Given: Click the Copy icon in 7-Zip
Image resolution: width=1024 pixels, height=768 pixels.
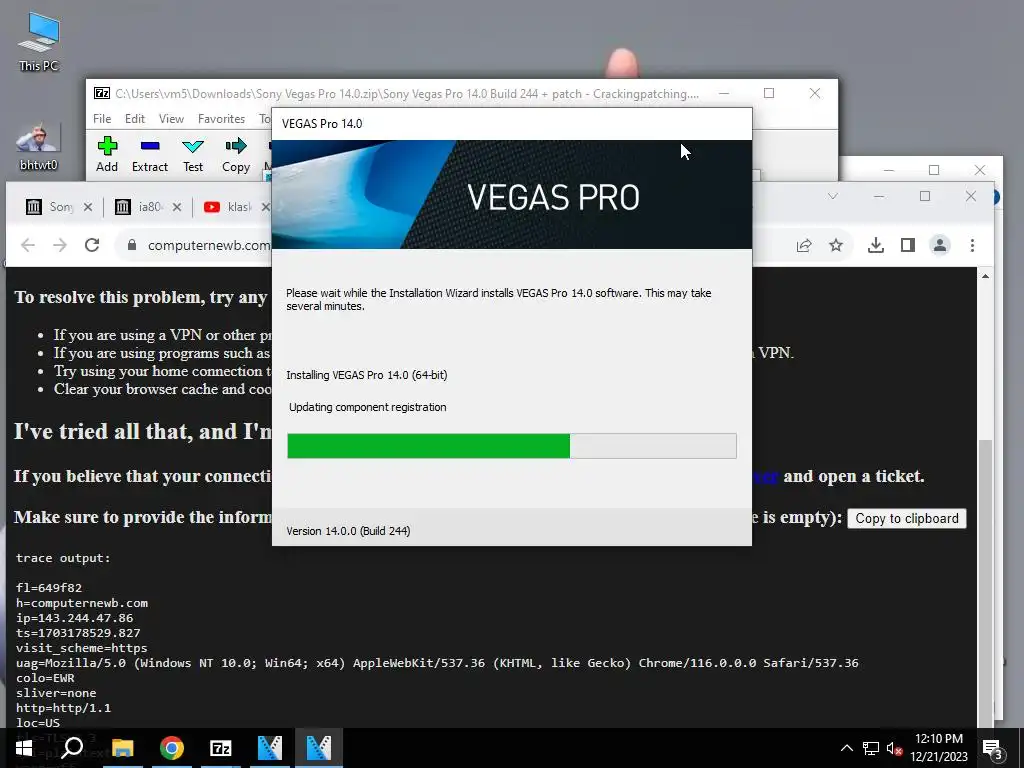Looking at the screenshot, I should [x=236, y=155].
